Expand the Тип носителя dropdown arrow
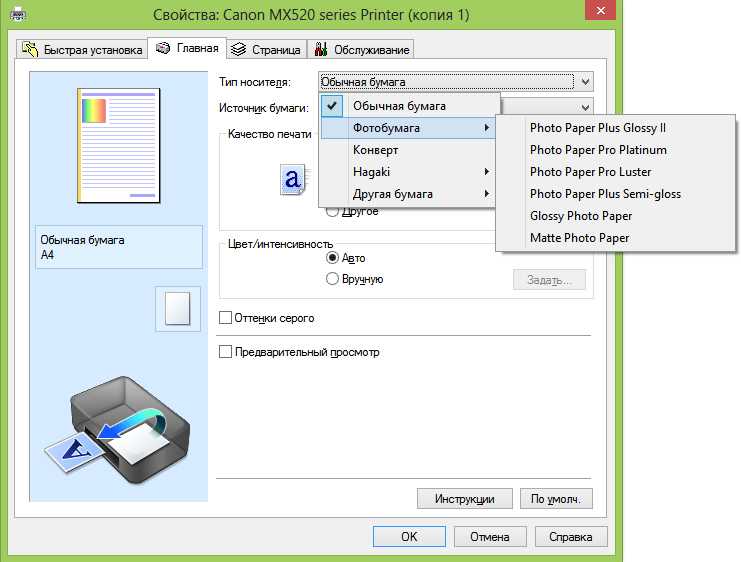The height and width of the screenshot is (562, 741). pyautogui.click(x=585, y=82)
